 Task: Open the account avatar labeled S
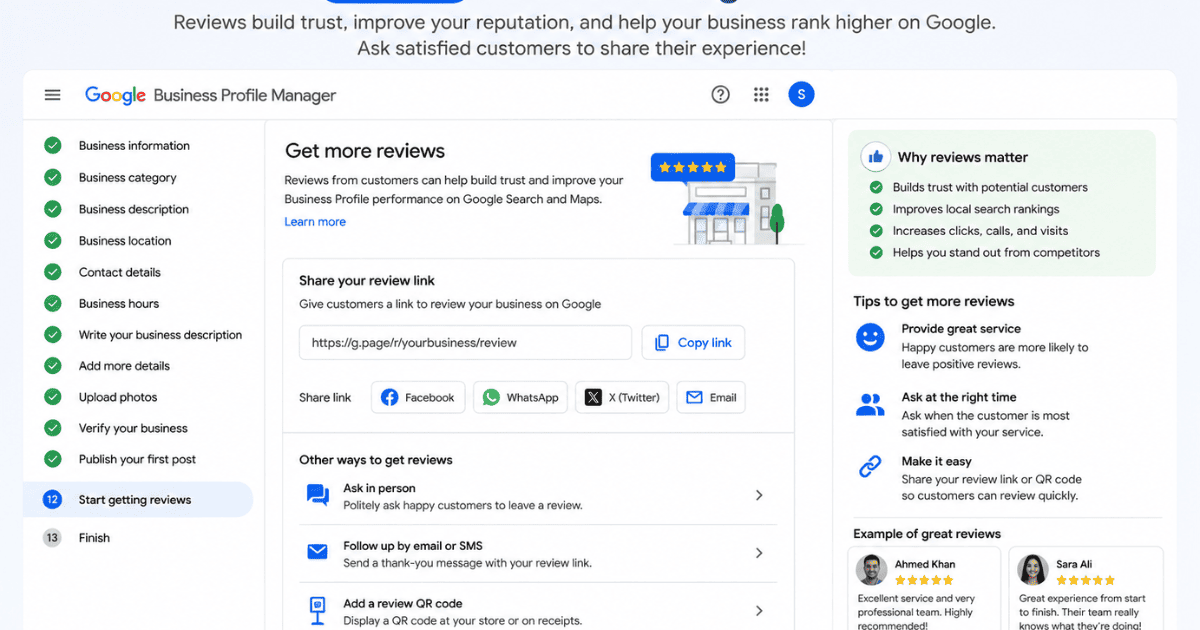pyautogui.click(x=801, y=95)
